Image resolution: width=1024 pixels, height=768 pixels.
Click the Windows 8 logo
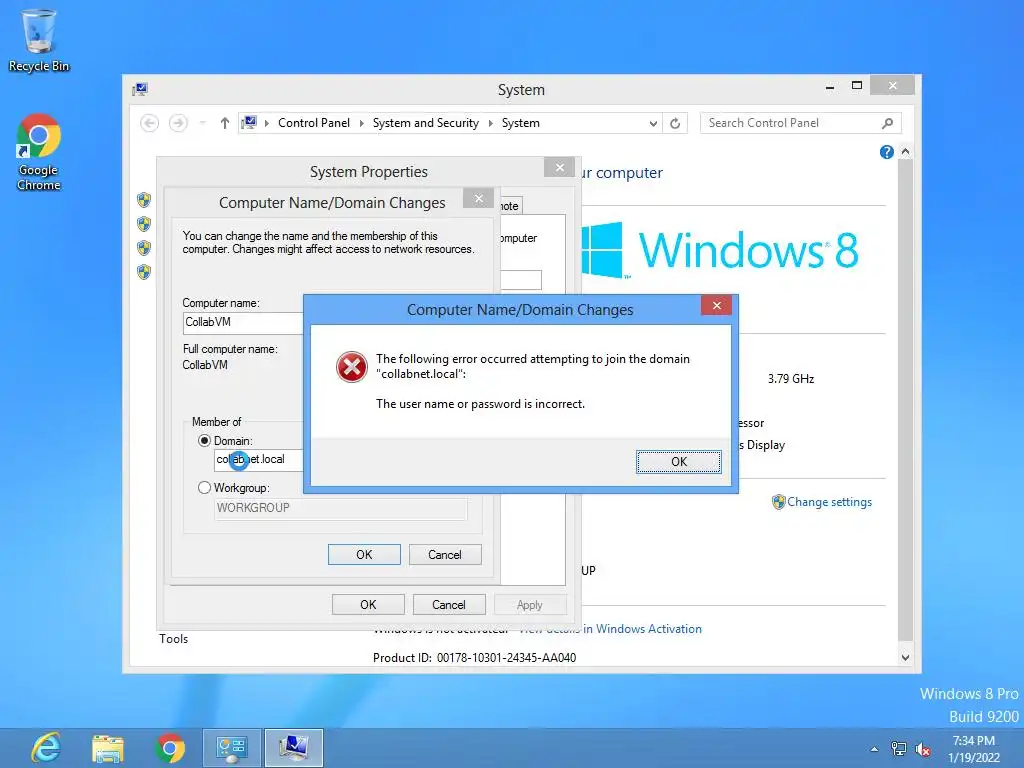(720, 250)
